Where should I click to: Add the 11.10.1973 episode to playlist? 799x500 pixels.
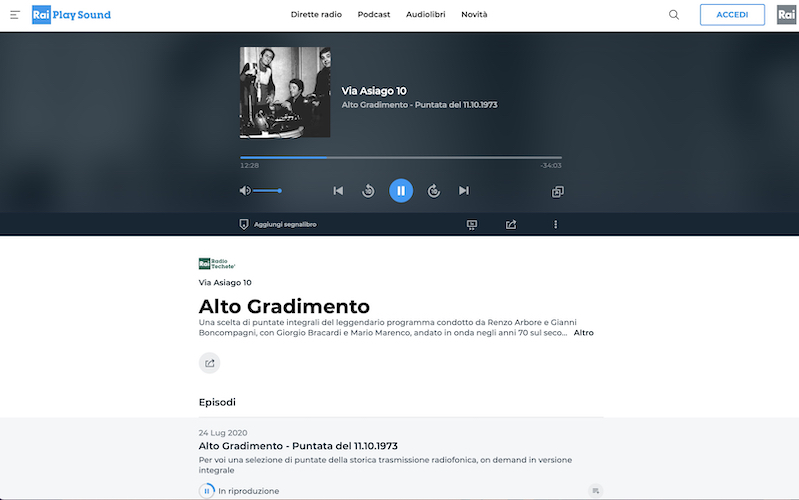click(595, 491)
